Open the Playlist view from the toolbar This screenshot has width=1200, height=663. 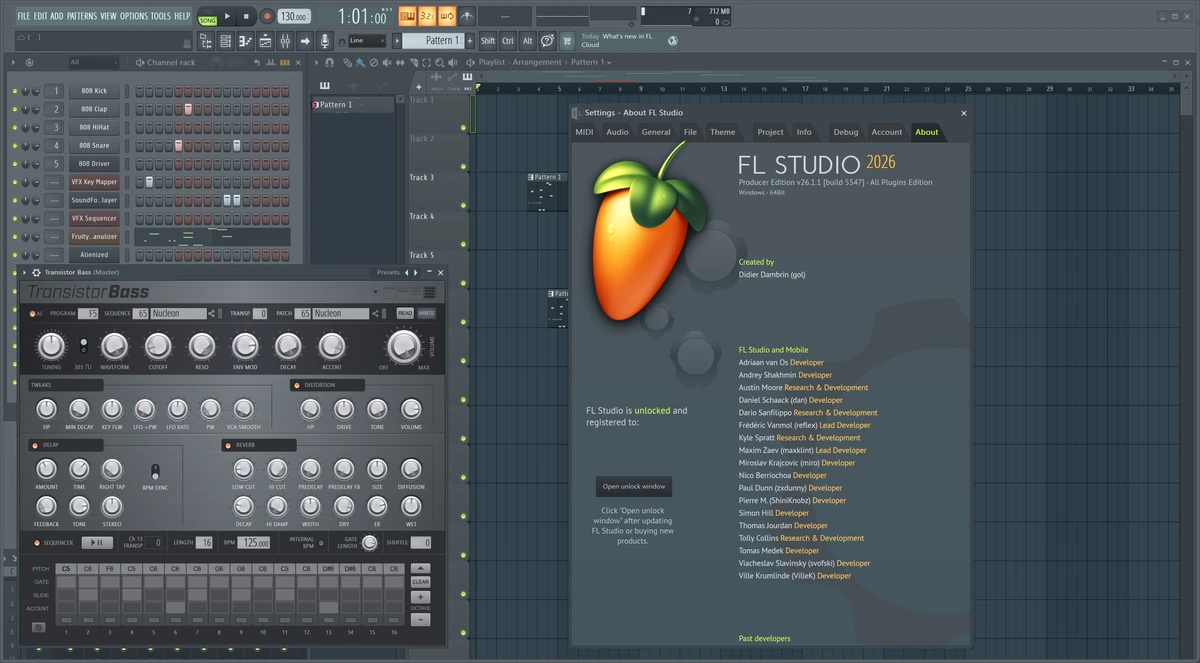(x=265, y=41)
